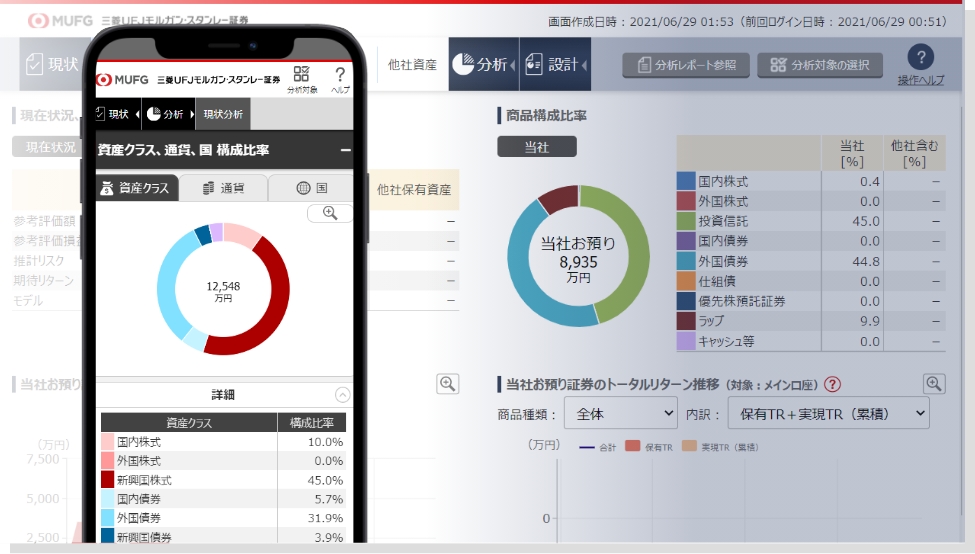Image resolution: width=975 pixels, height=554 pixels.
Task: Click the 国内株式 blue swatch in 商品構成比率
Action: pyautogui.click(x=685, y=181)
